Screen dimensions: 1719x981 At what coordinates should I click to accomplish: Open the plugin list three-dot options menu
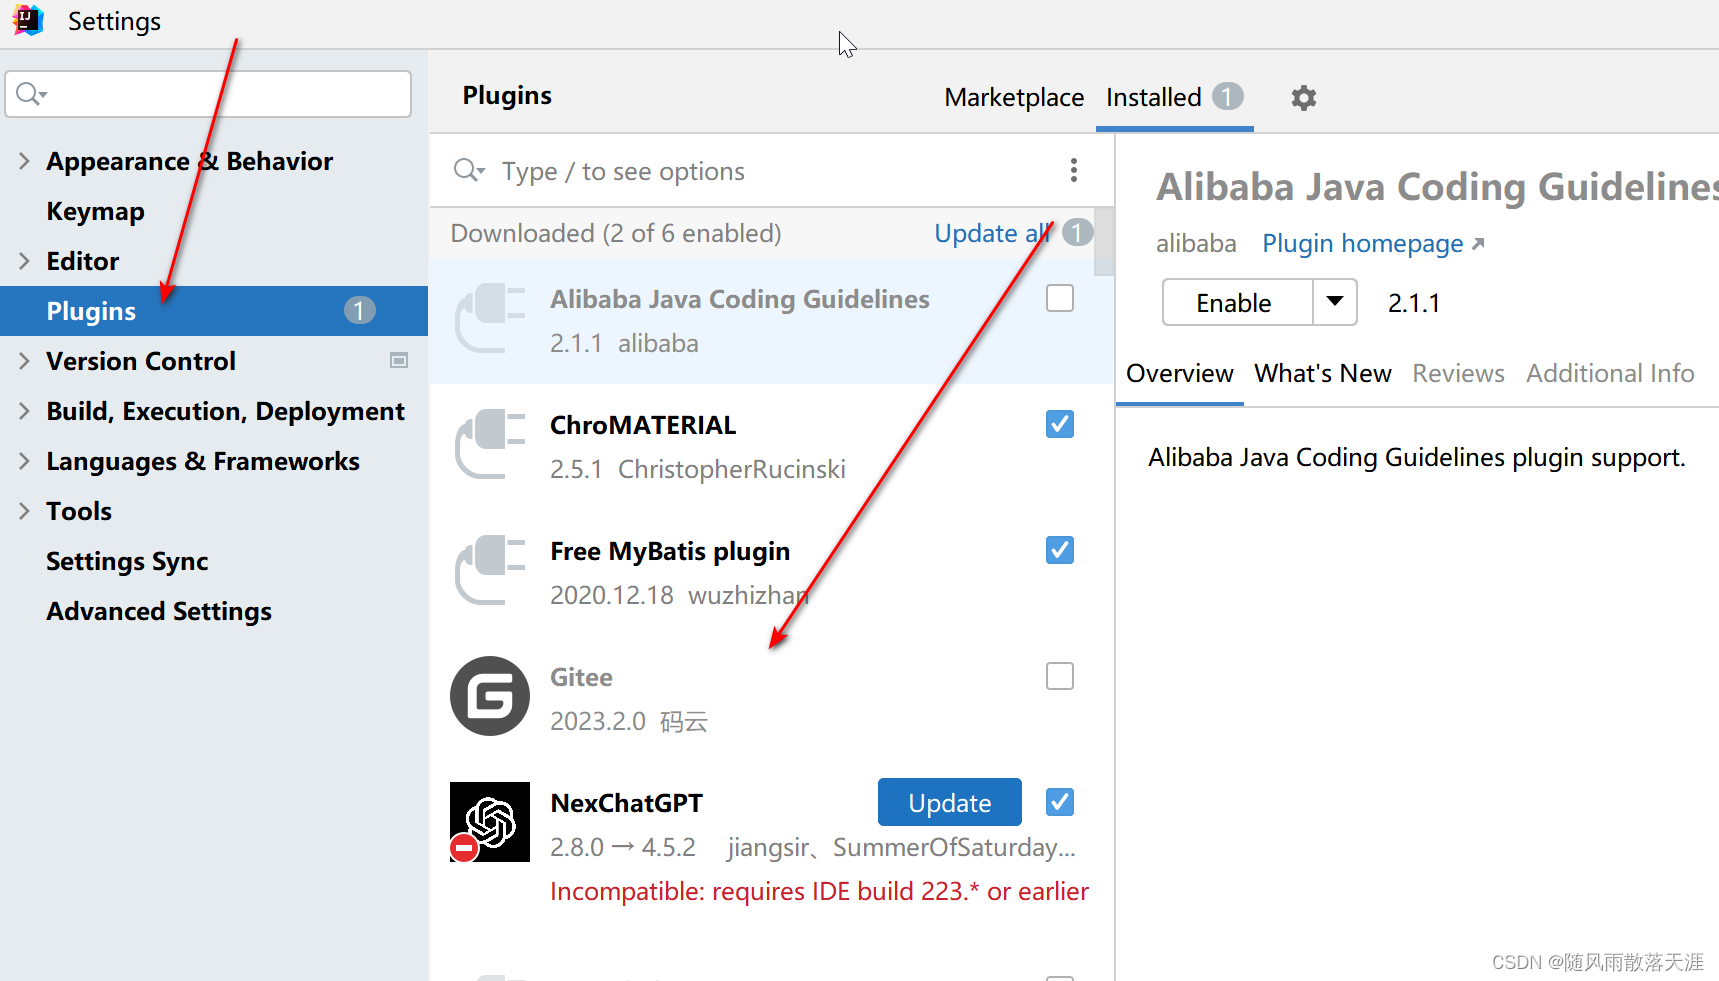(x=1074, y=170)
